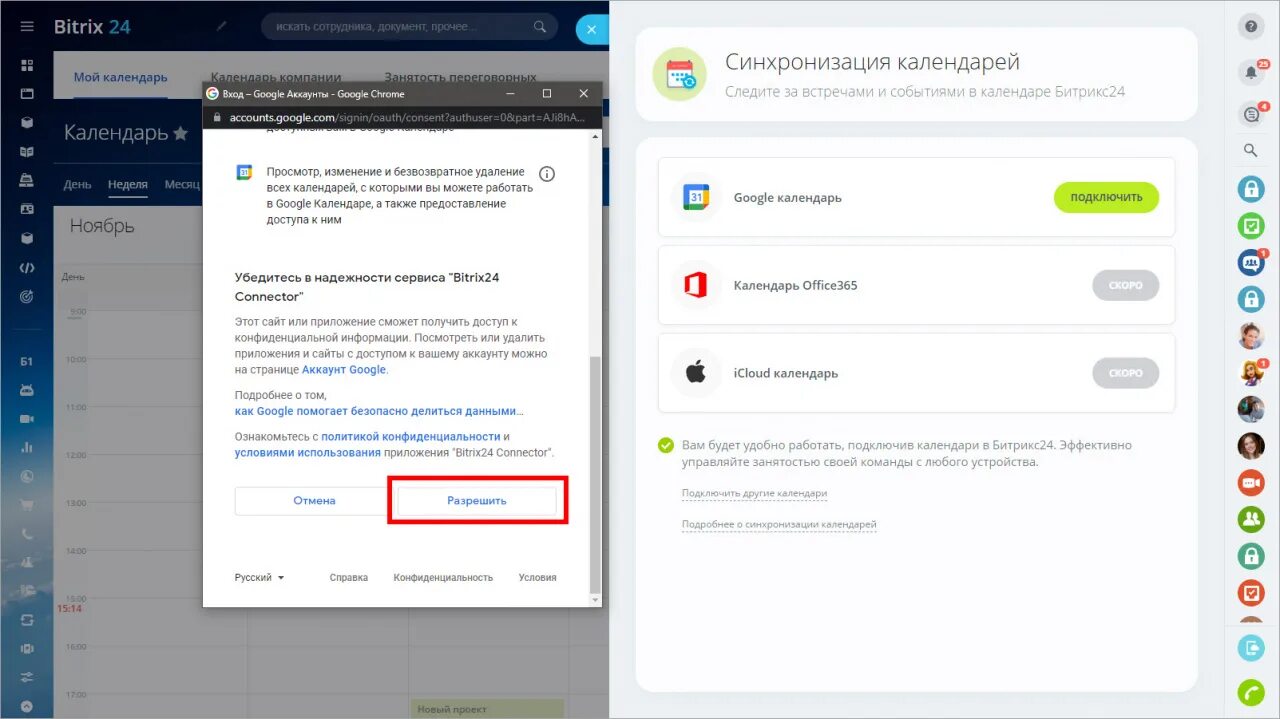This screenshot has width=1280, height=719.
Task: Click the accounts.google.com address bar
Action: [402, 117]
